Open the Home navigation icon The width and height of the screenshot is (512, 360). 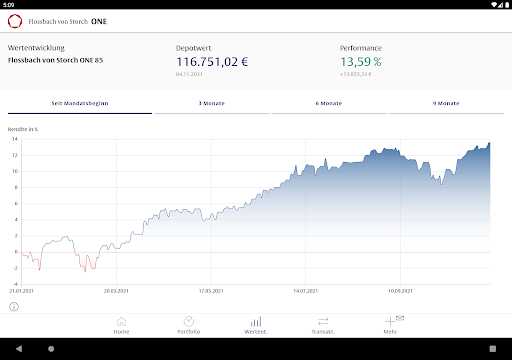click(121, 322)
